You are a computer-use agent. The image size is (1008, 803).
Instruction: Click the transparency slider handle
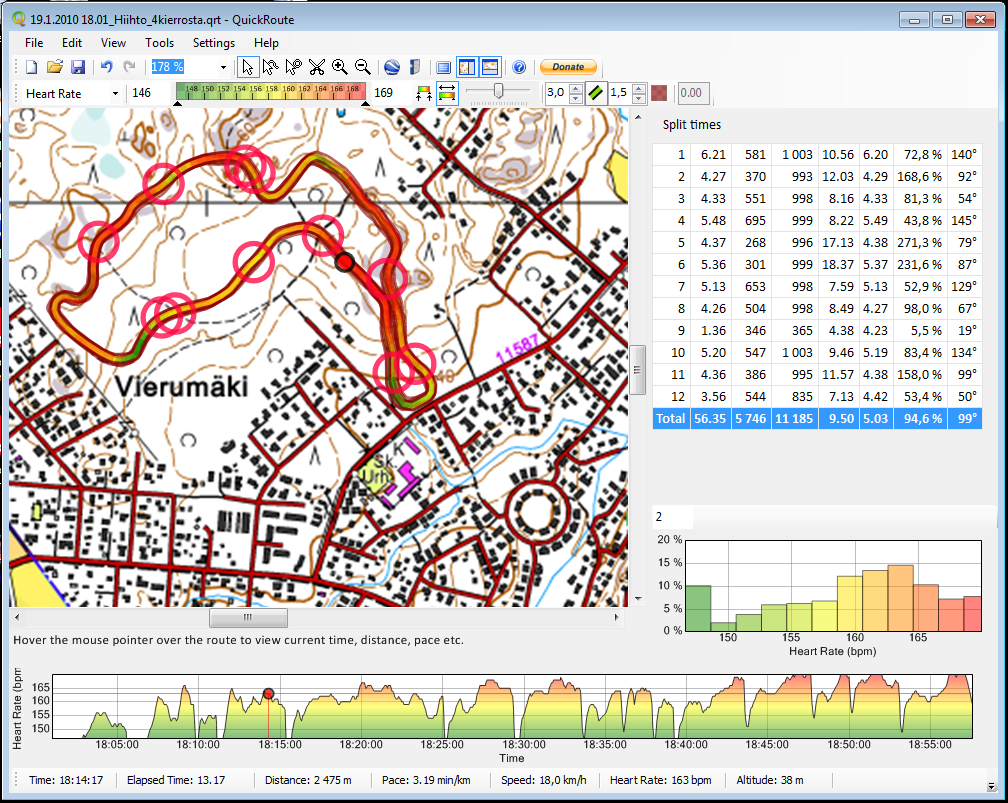pyautogui.click(x=498, y=91)
